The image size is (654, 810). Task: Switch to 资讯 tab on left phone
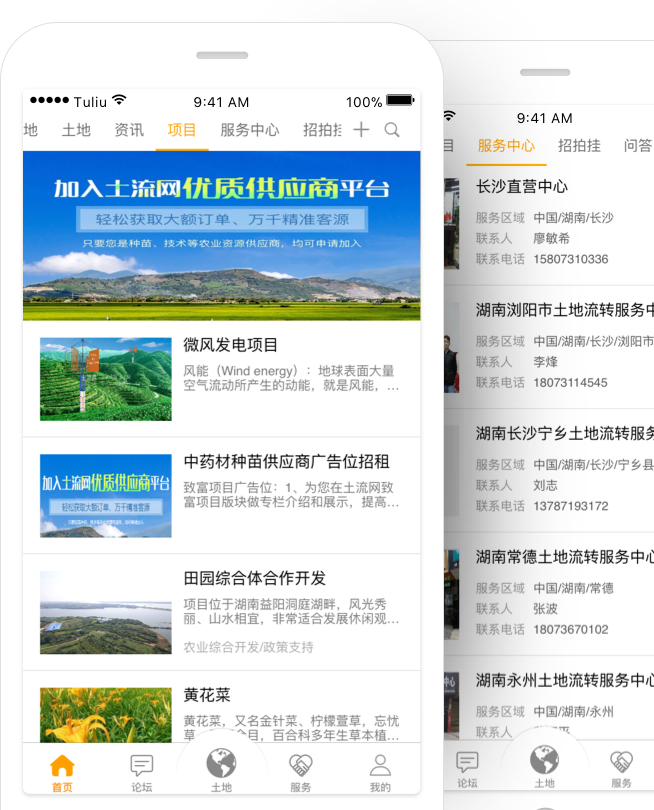click(x=129, y=130)
